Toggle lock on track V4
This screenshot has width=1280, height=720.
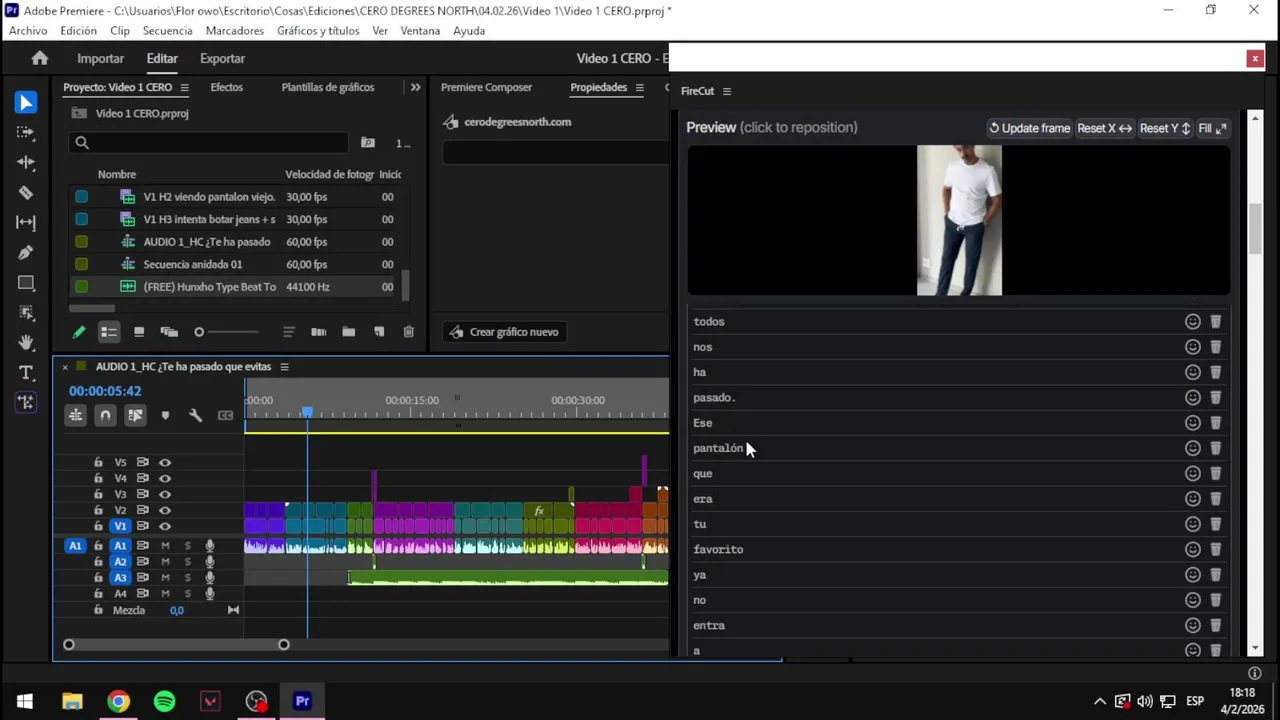click(98, 478)
